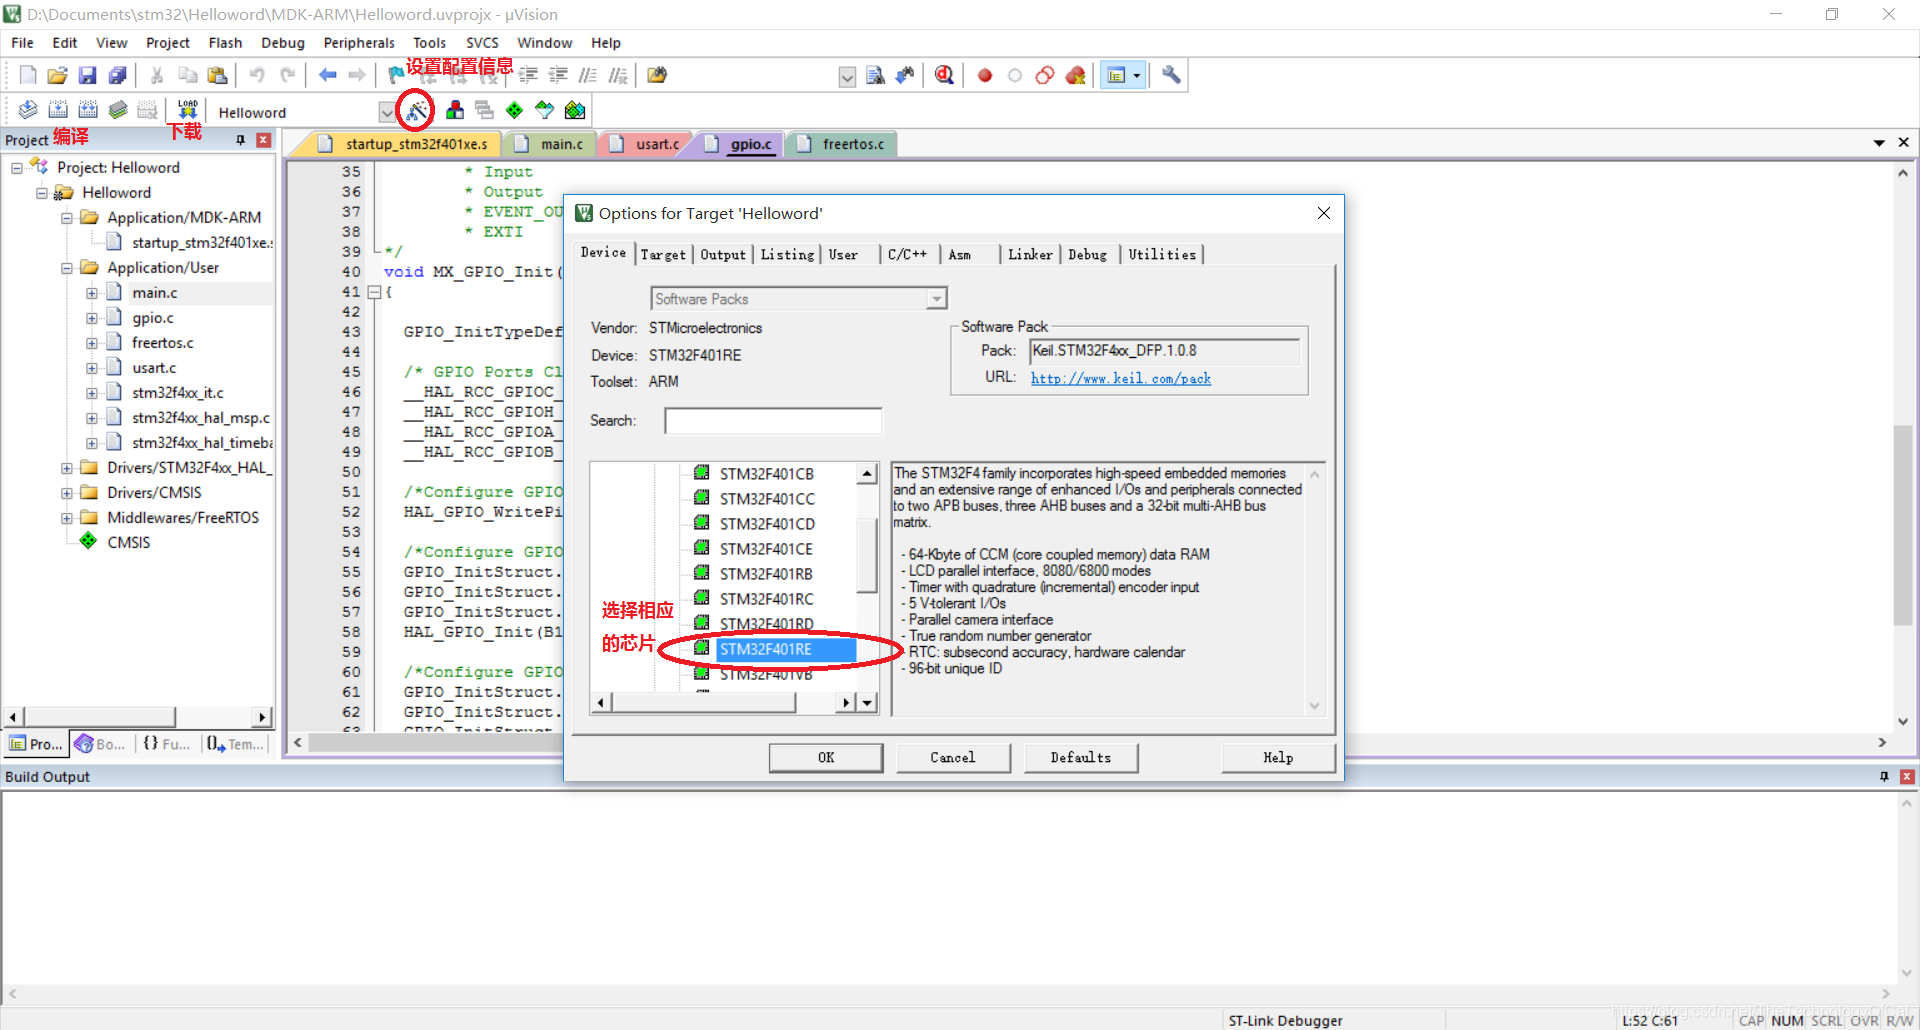Navigate backwards with blue left arrow
1920x1030 pixels.
pos(327,75)
